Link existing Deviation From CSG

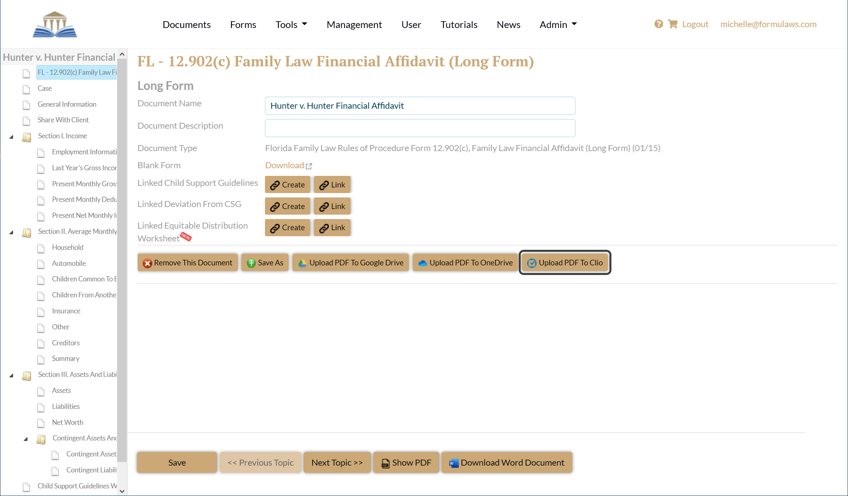click(x=333, y=206)
